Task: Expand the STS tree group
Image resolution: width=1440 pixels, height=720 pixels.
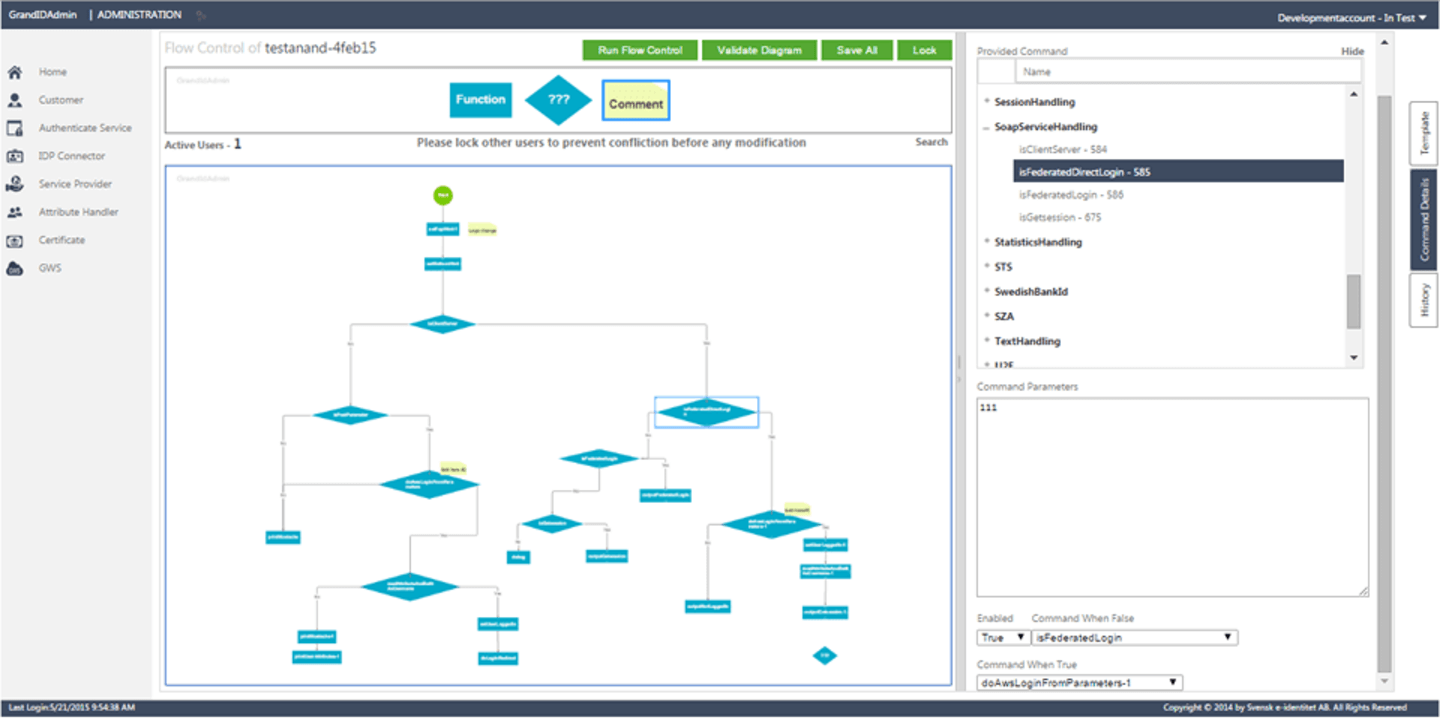Action: (x=987, y=267)
